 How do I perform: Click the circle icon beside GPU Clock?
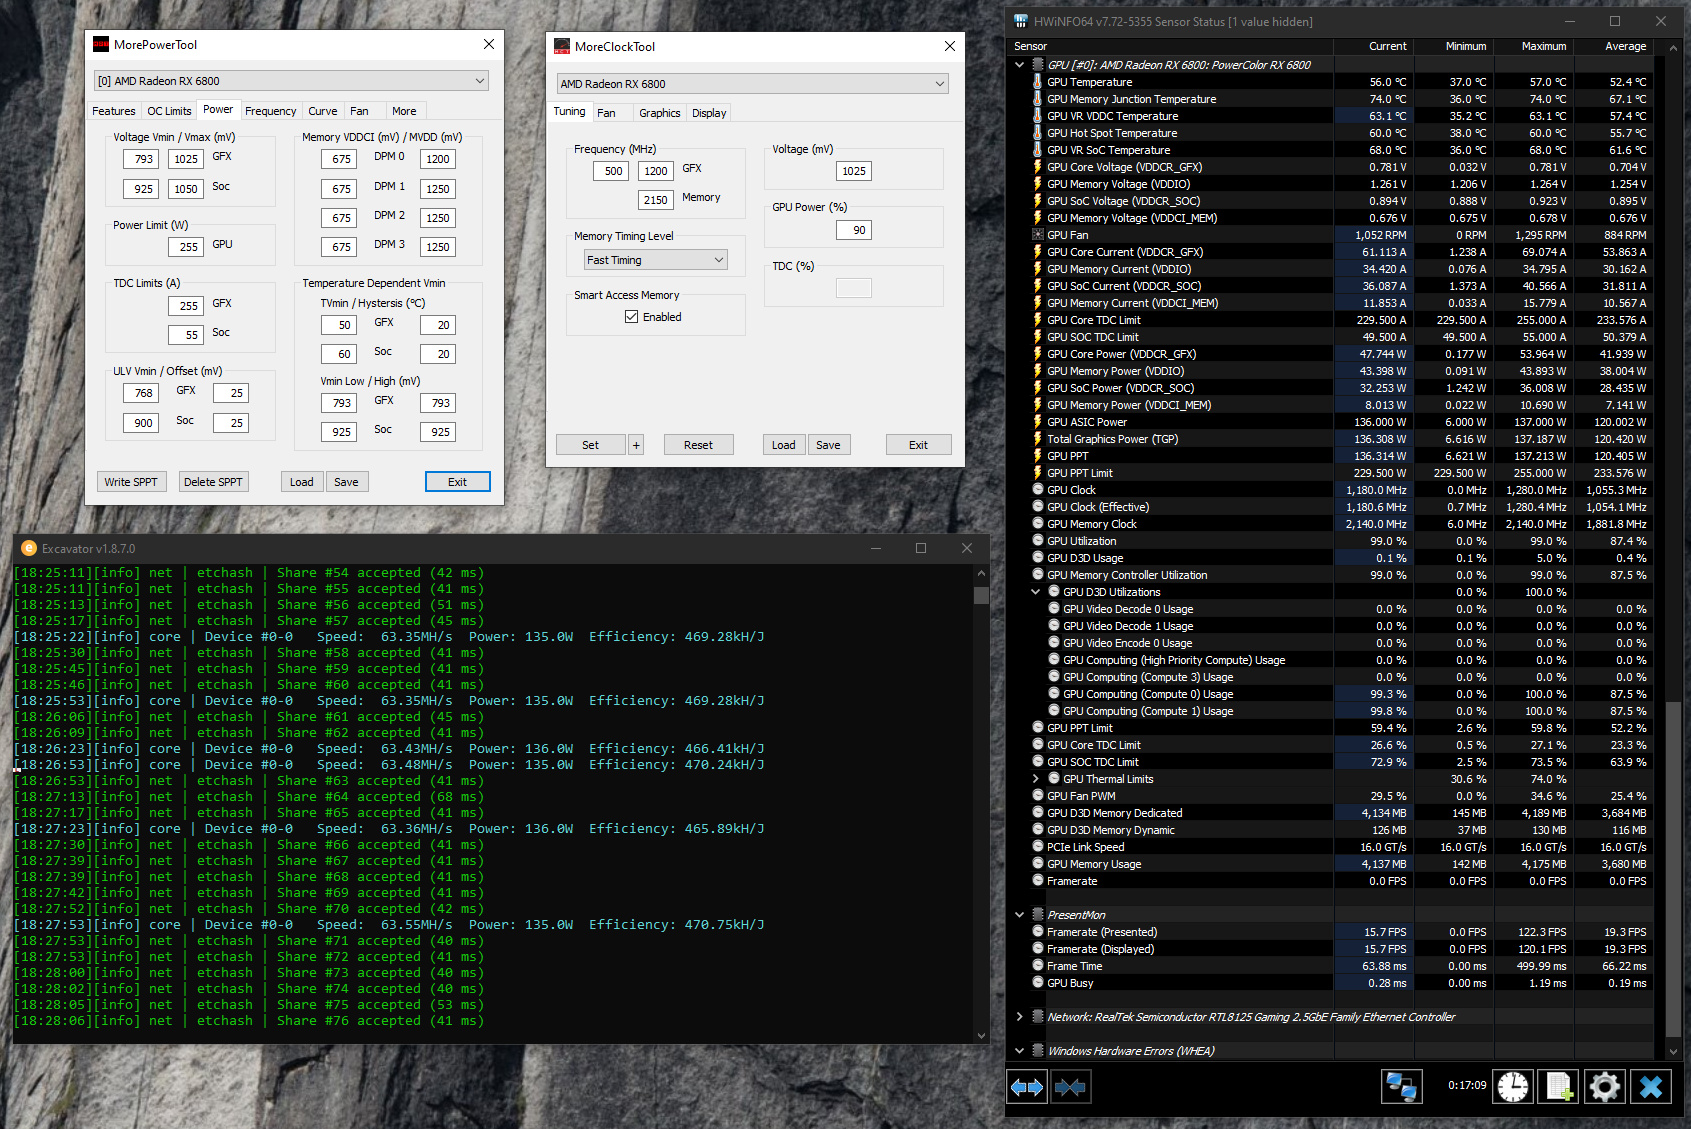(x=1038, y=490)
